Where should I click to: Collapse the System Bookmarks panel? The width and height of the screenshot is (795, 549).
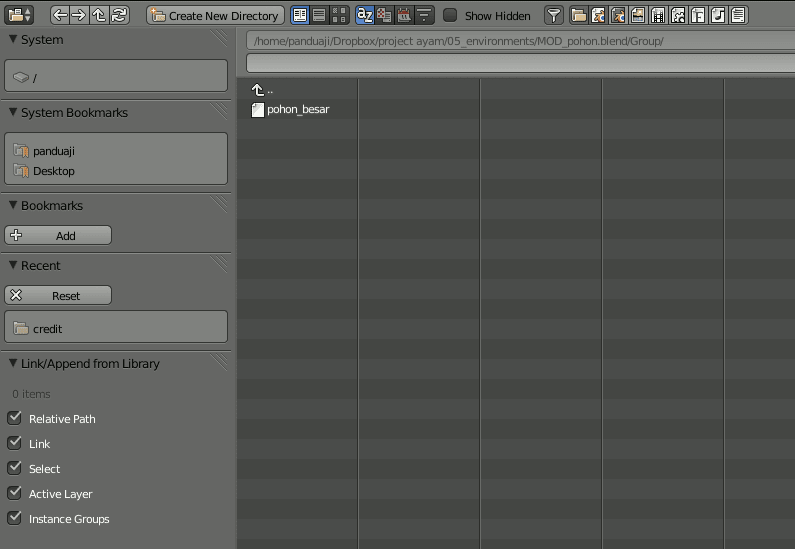14,112
